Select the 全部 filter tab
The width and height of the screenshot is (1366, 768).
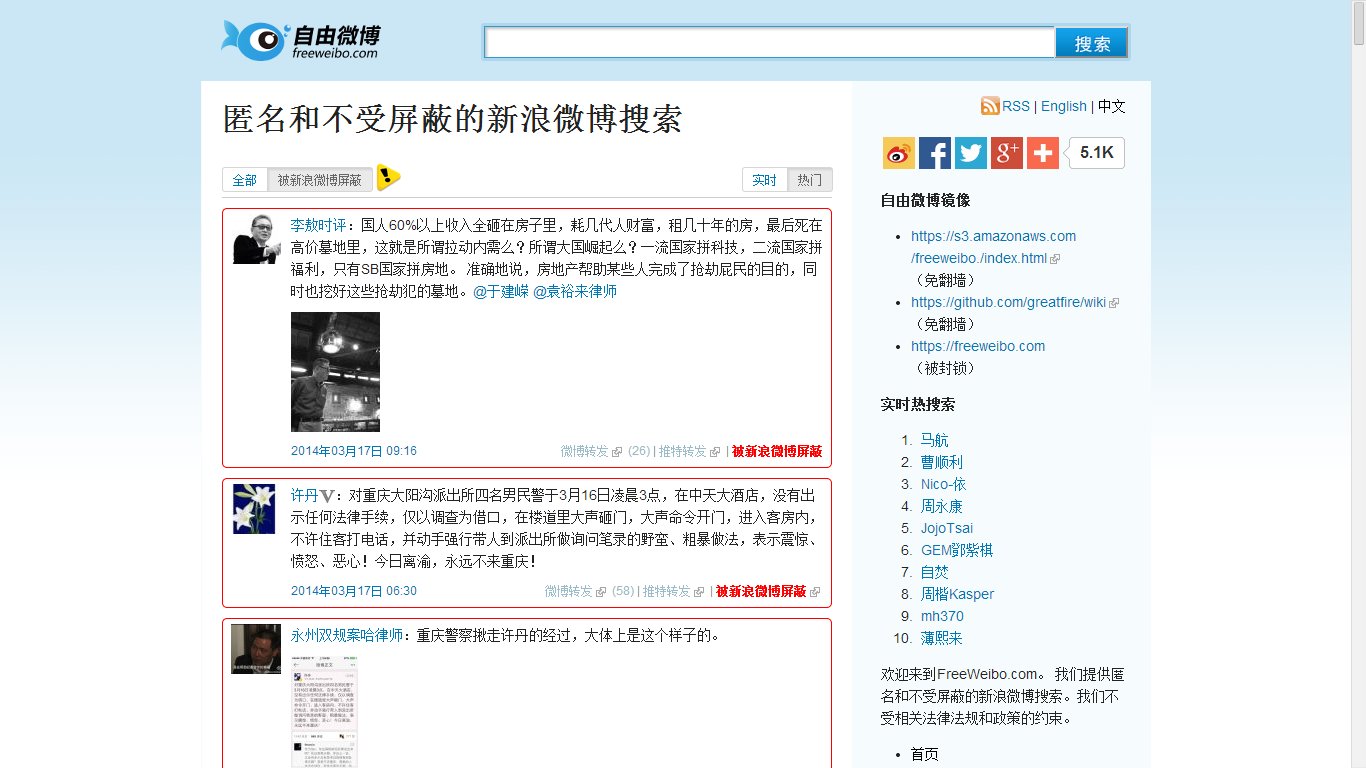245,180
